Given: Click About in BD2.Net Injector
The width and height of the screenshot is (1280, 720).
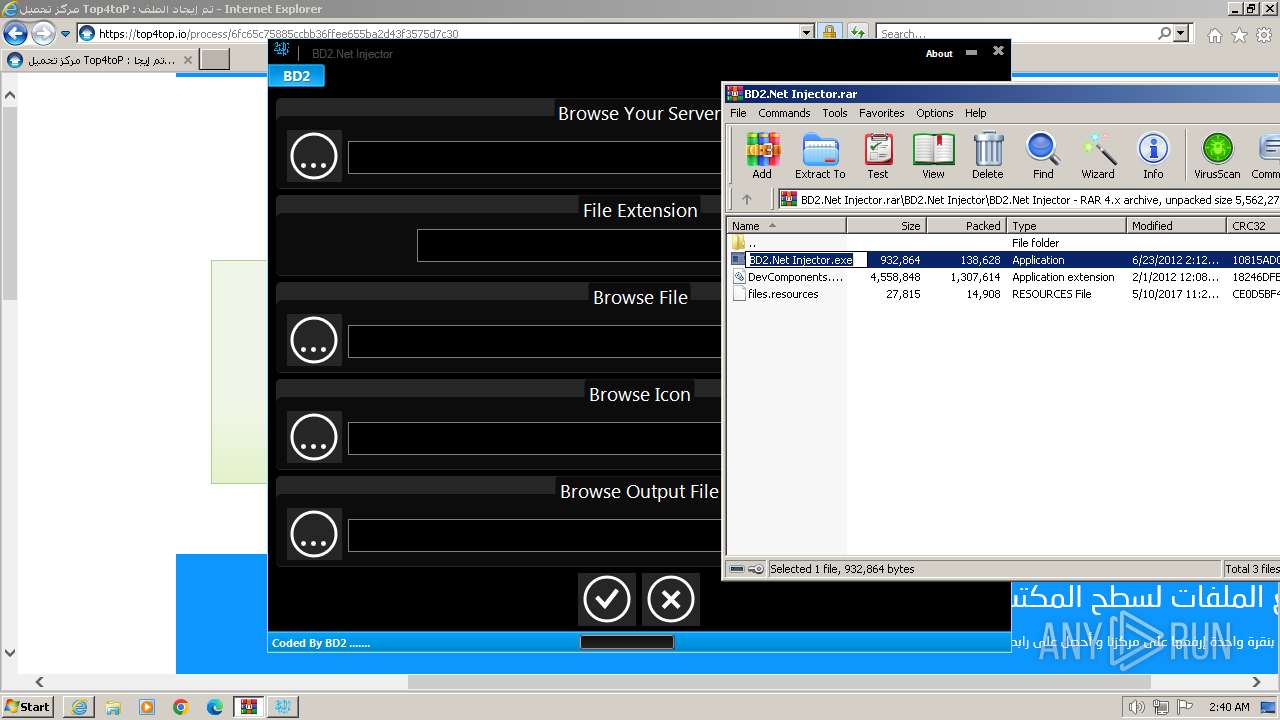Looking at the screenshot, I should (939, 54).
